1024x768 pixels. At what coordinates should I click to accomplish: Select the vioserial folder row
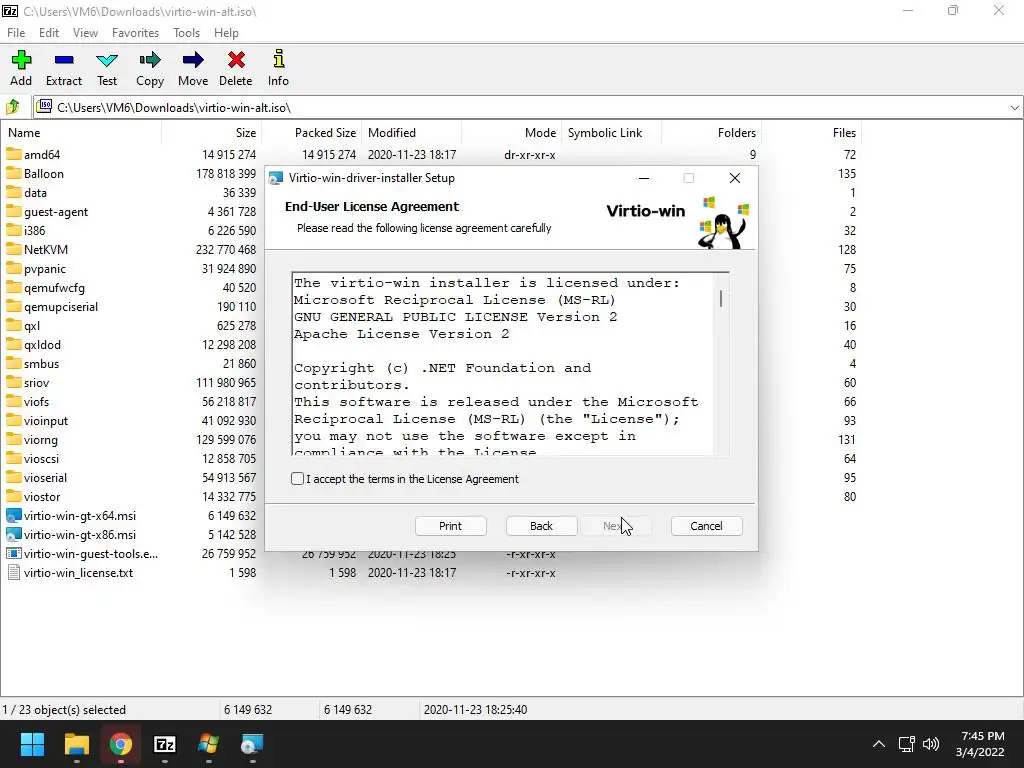click(x=132, y=477)
